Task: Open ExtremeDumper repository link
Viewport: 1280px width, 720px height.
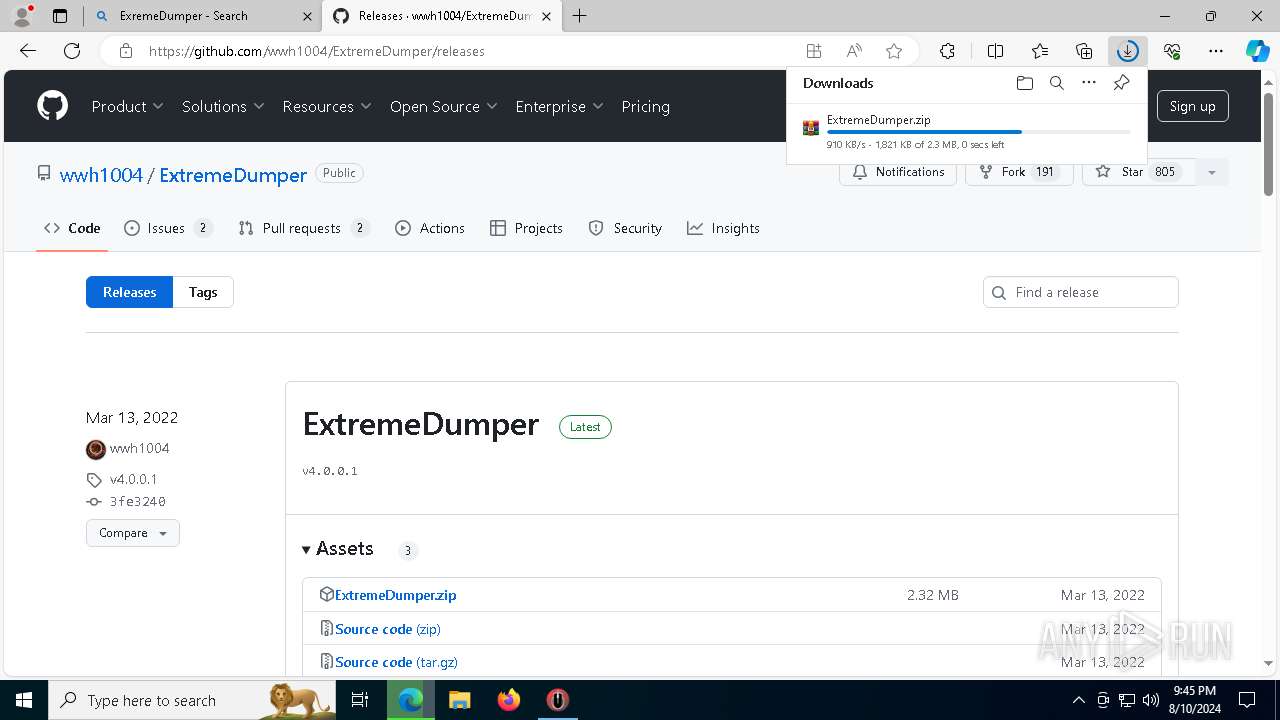Action: click(x=233, y=175)
